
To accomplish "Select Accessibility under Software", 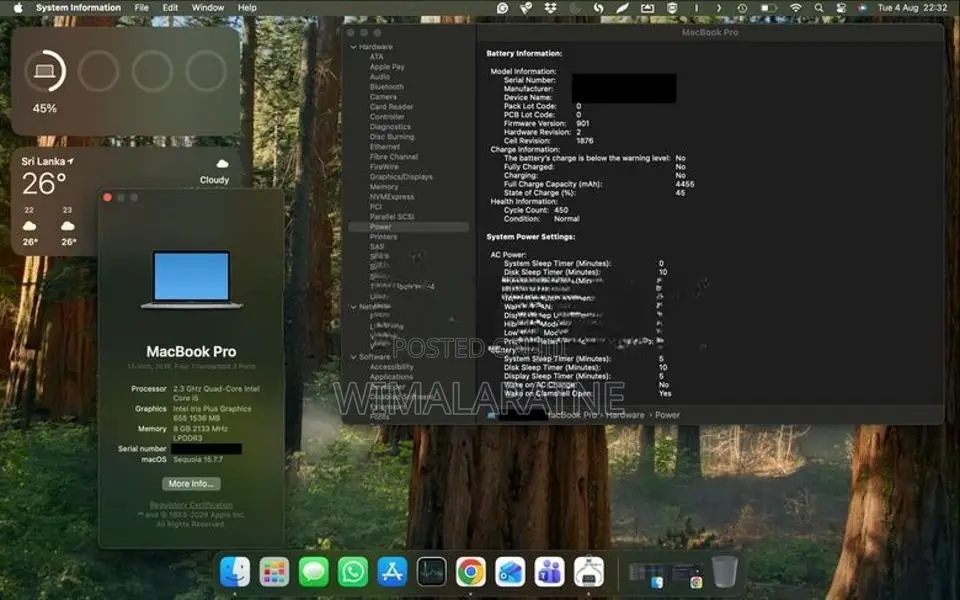I will pos(392,367).
